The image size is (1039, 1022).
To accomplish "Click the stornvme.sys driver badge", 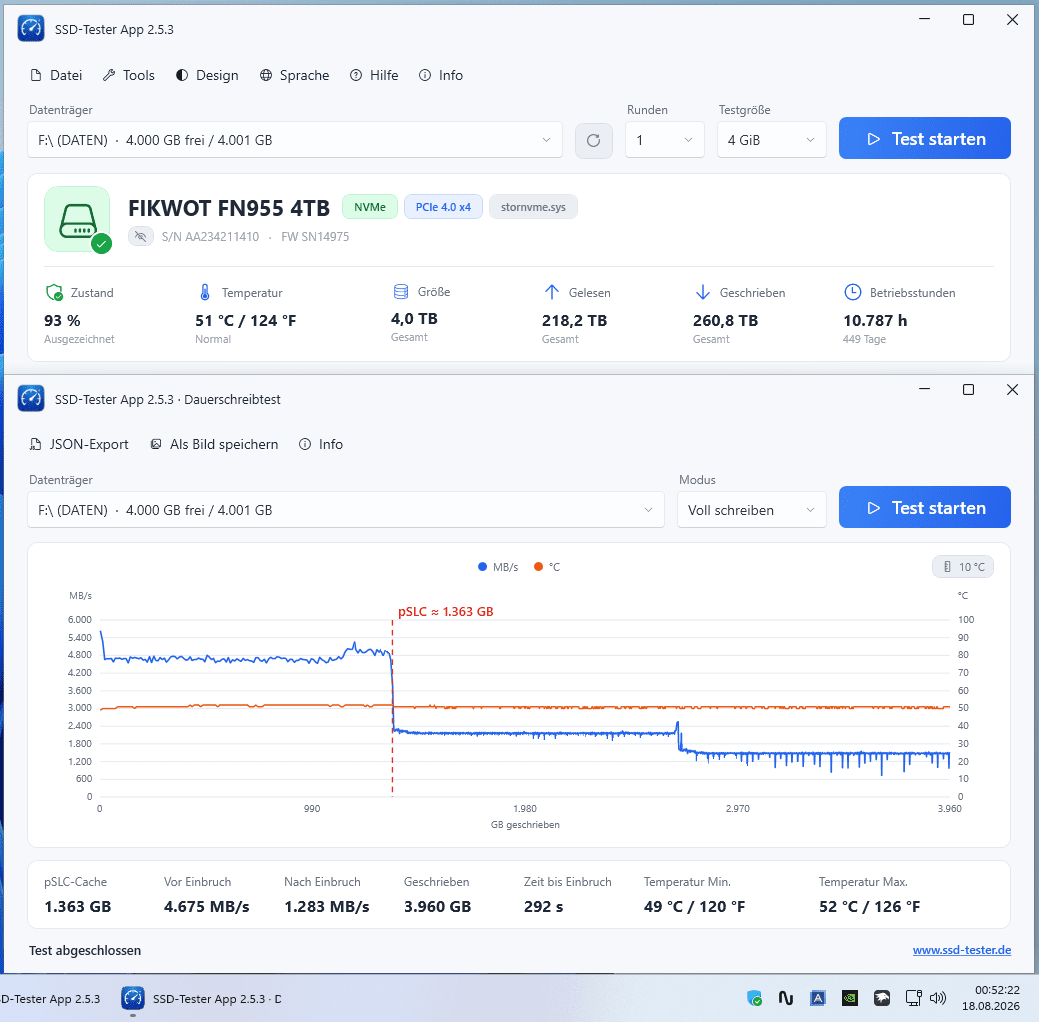I will point(533,207).
